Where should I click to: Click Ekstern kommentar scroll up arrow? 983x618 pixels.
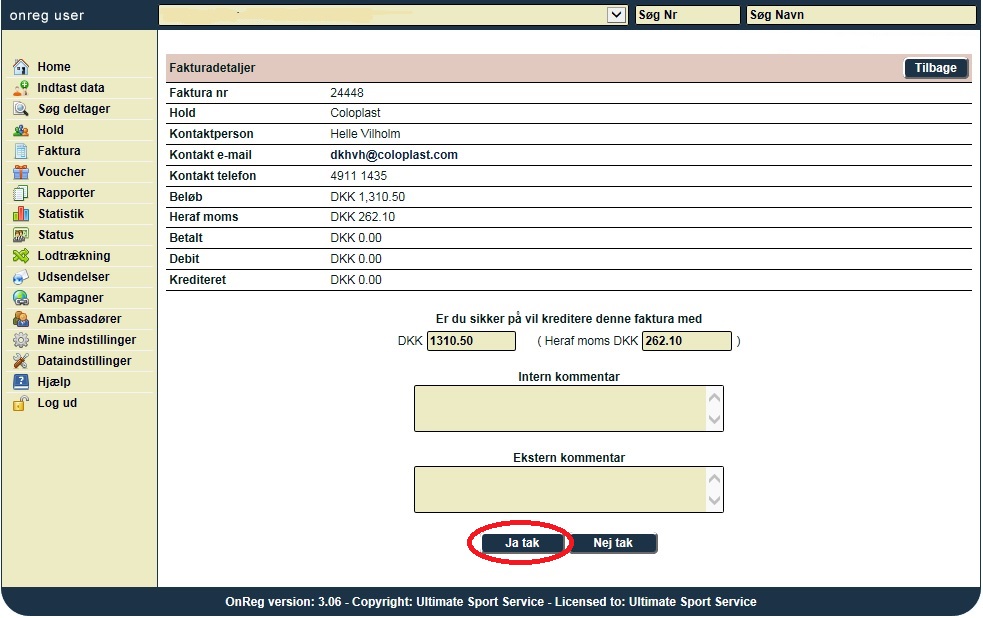click(714, 478)
